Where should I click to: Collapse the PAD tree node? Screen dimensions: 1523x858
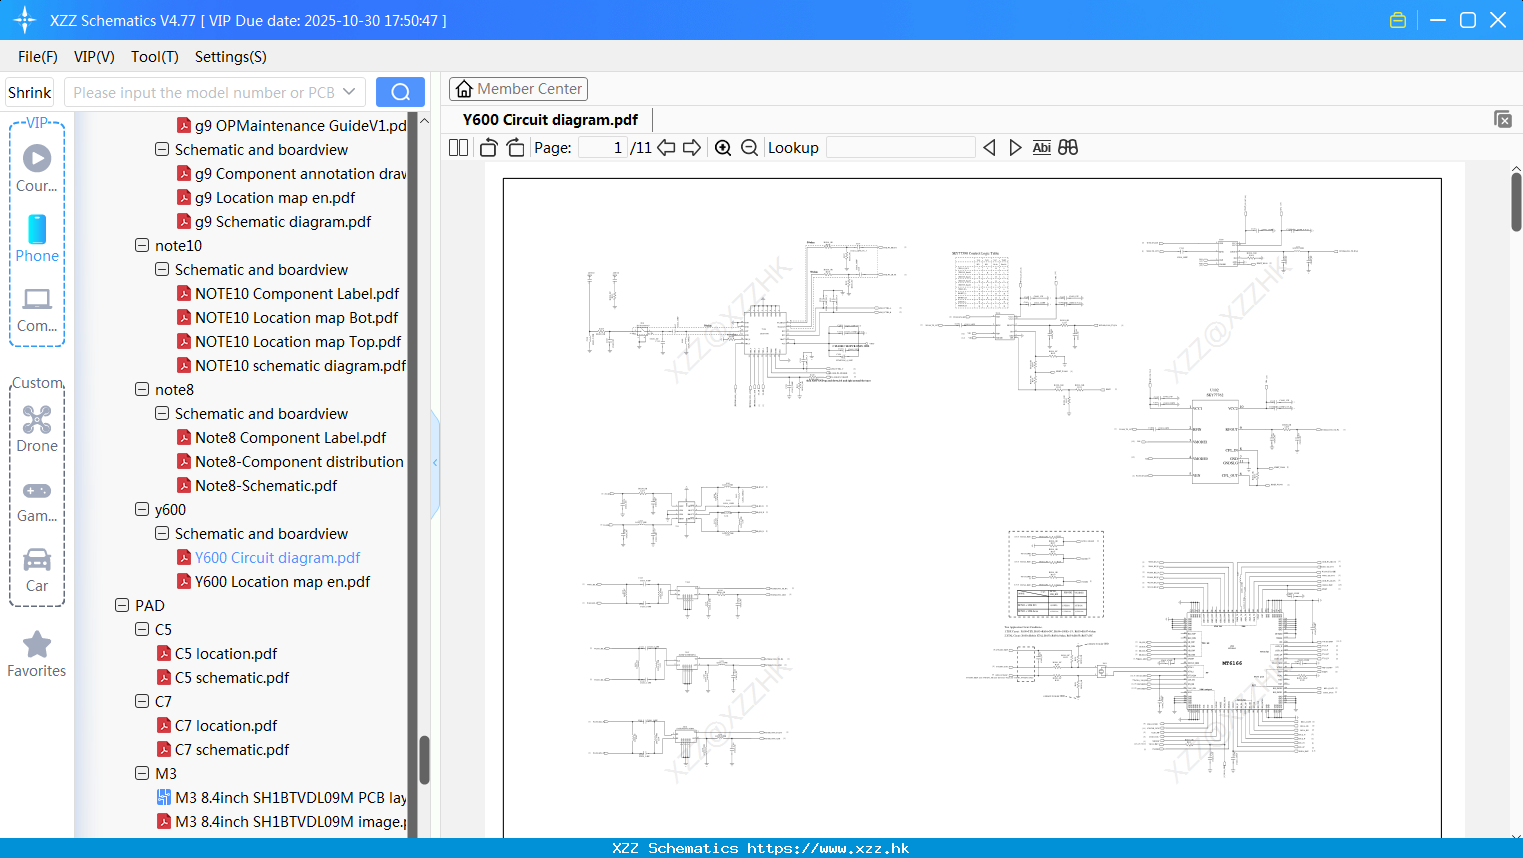point(122,605)
